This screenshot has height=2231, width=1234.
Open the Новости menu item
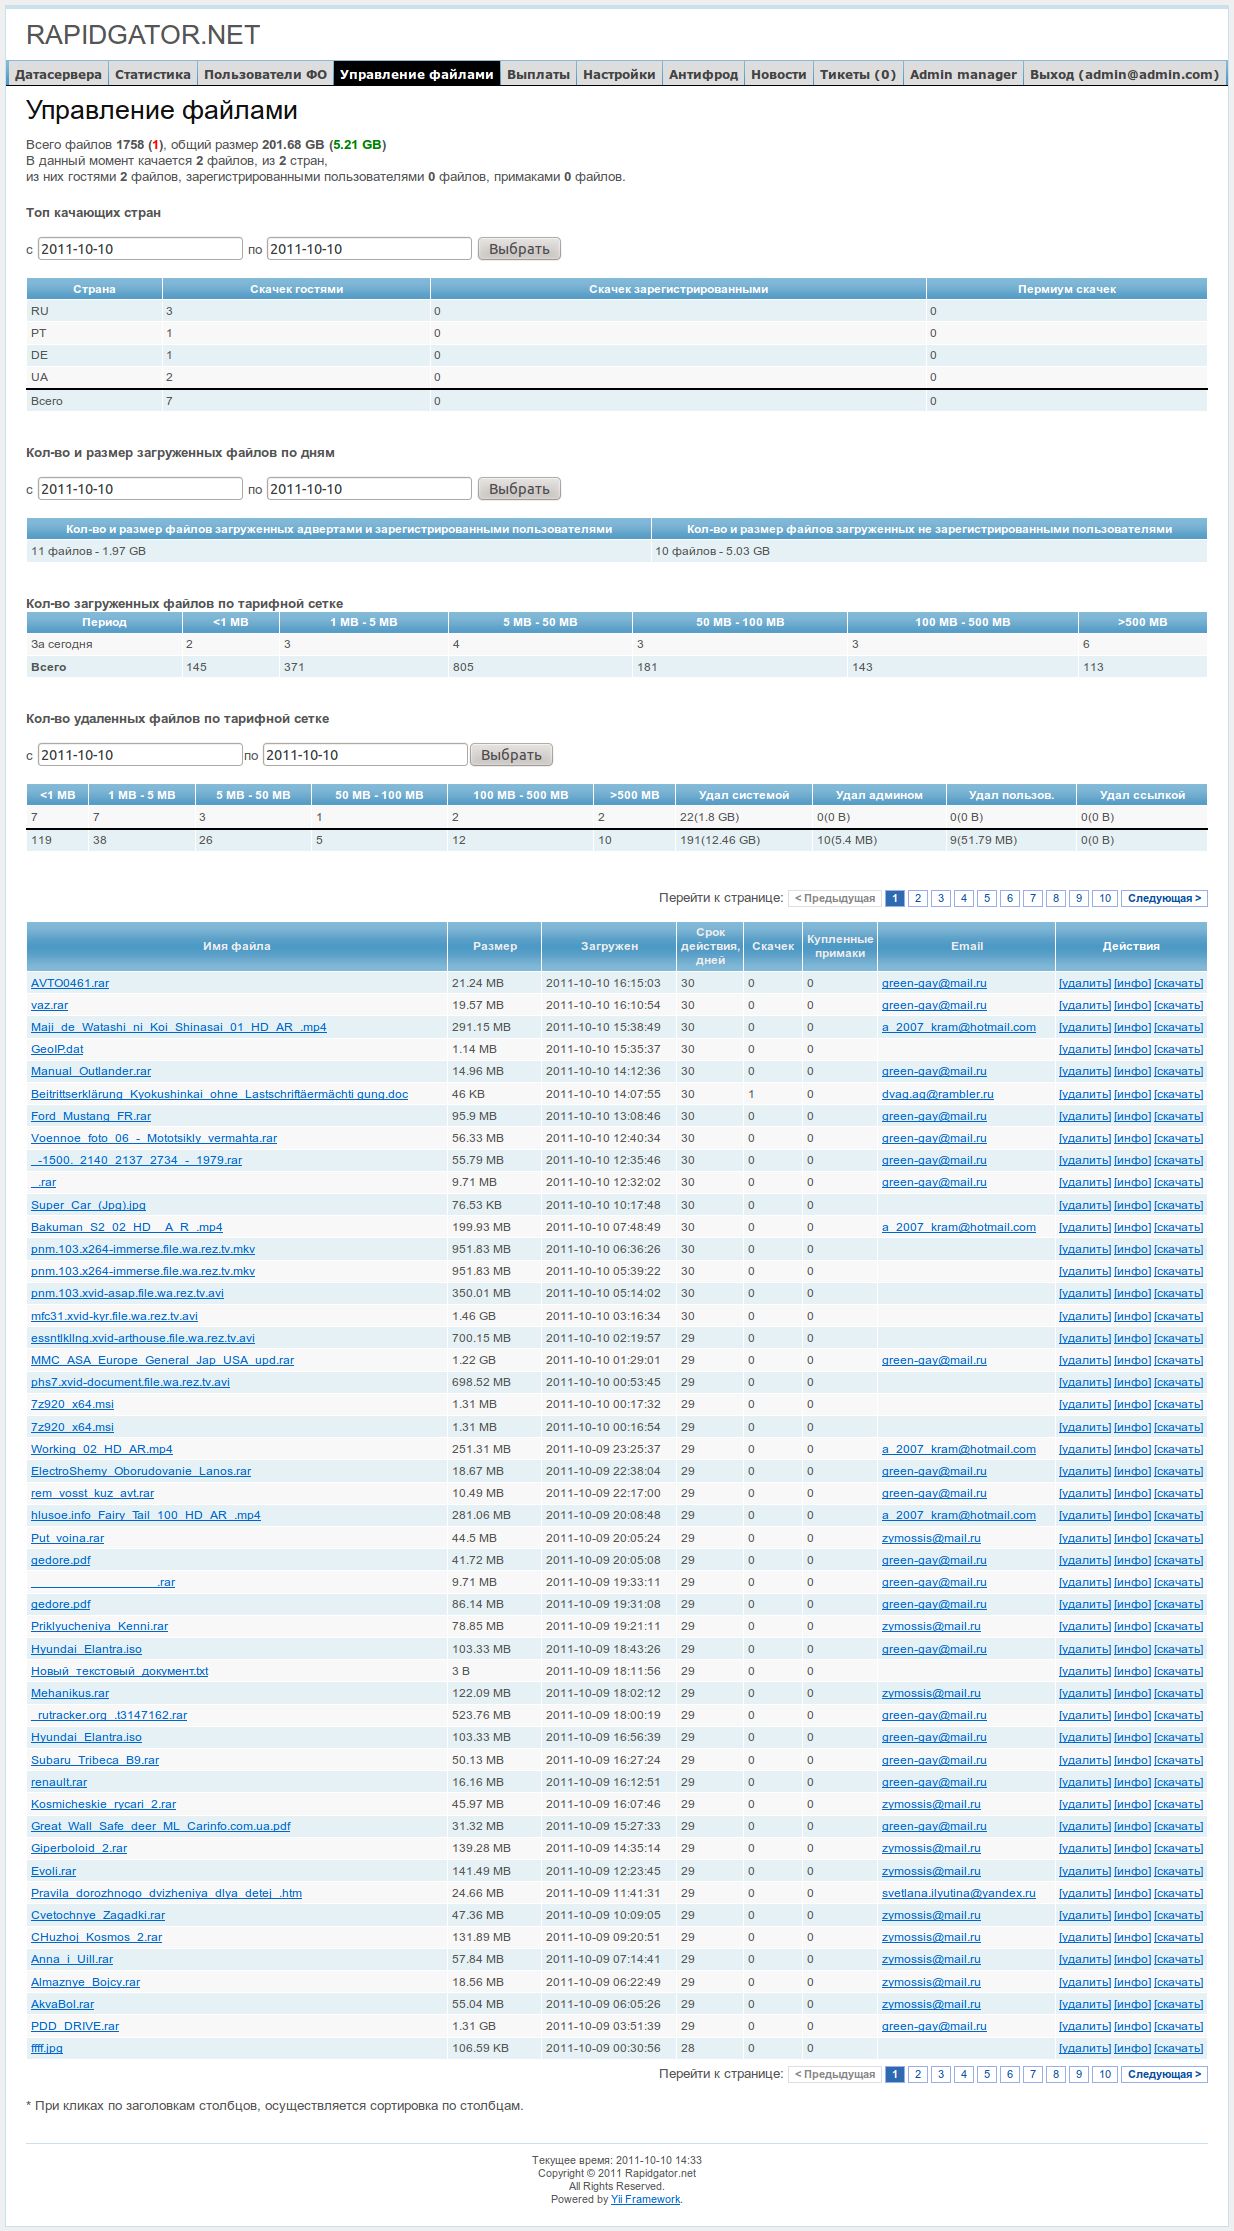click(779, 74)
